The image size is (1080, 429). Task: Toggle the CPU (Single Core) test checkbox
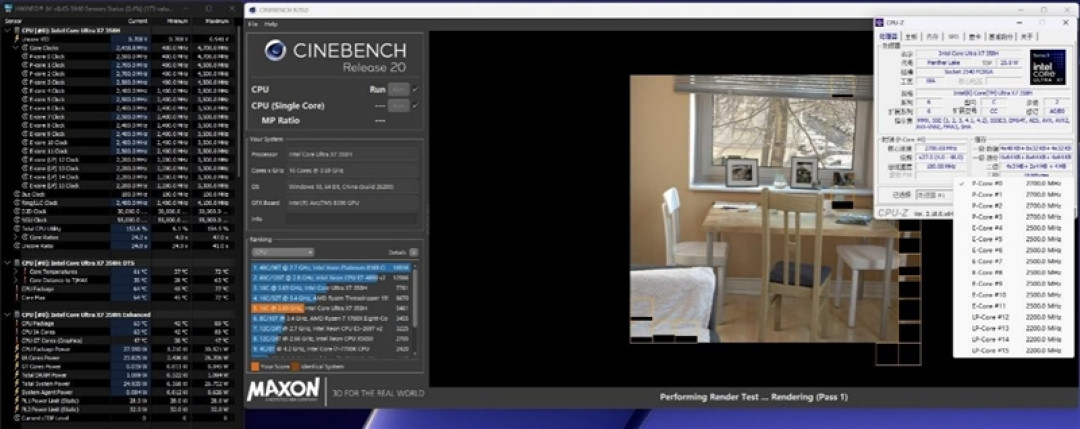tap(415, 105)
